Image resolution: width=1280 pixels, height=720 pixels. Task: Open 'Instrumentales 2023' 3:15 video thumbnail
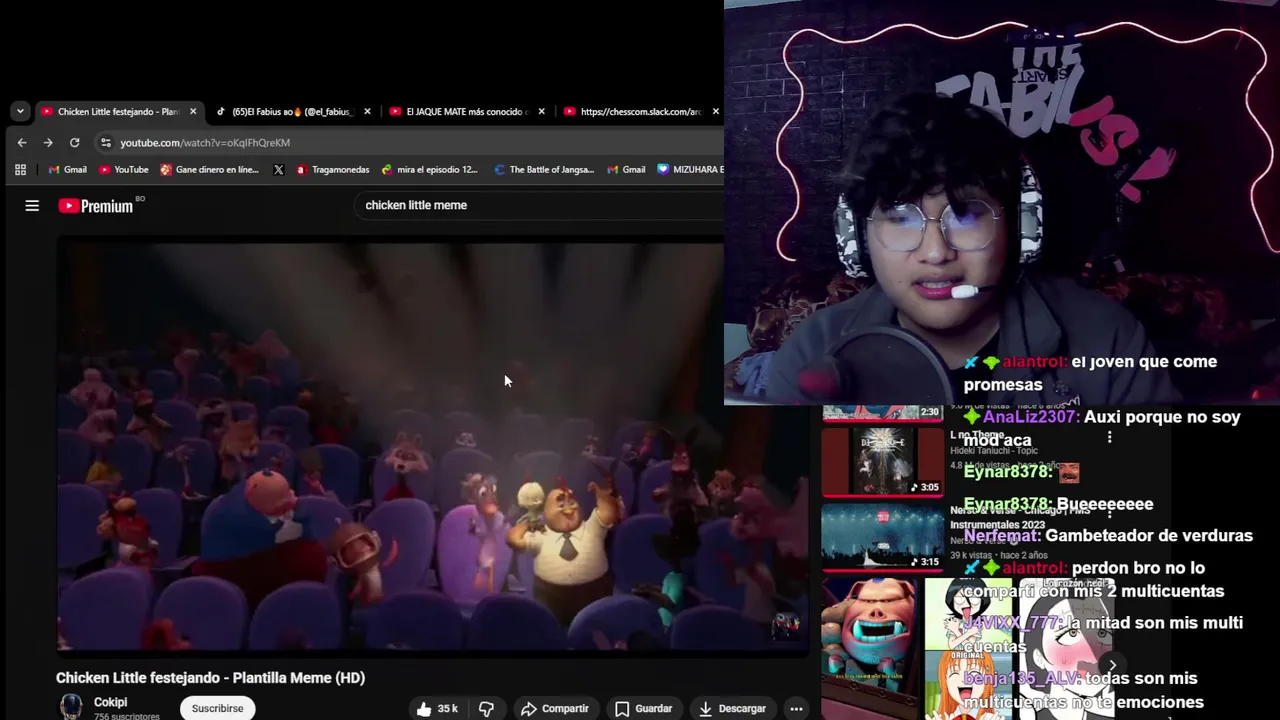pos(882,537)
